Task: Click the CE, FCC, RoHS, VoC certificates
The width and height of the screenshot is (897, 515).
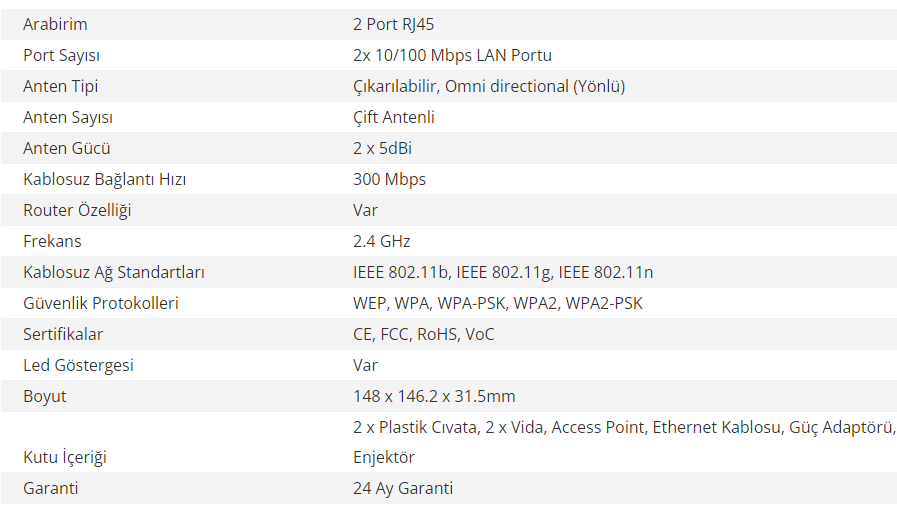Action: [423, 334]
